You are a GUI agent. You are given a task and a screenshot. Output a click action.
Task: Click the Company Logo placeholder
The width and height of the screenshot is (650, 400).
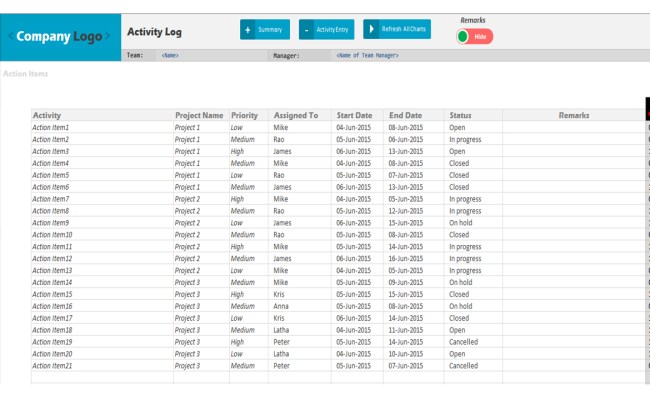pyautogui.click(x=61, y=37)
